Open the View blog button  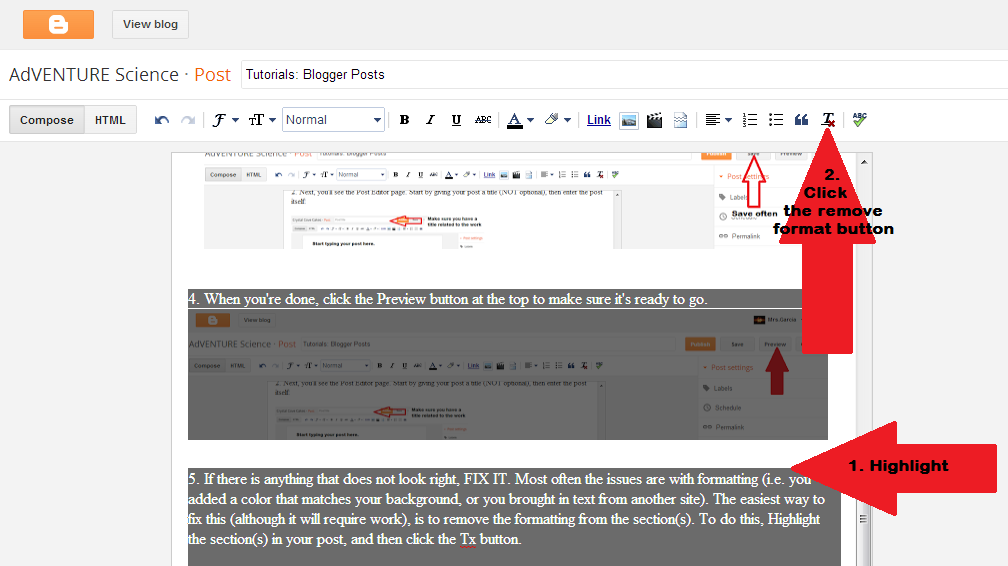[150, 24]
